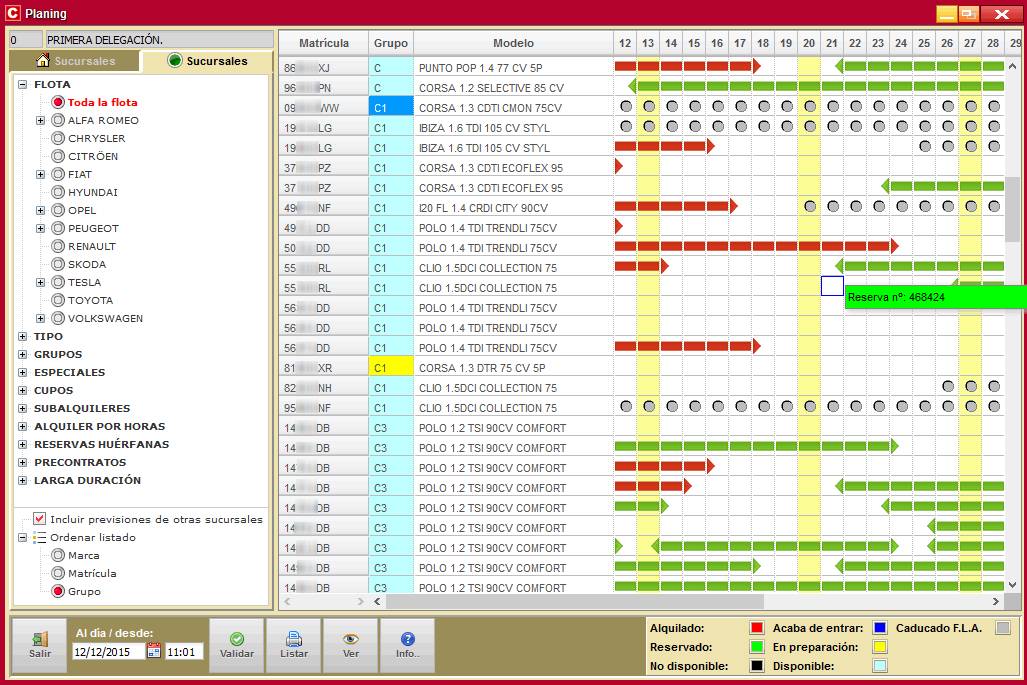Click the Listar printer icon
This screenshot has height=685, width=1027.
coord(294,639)
